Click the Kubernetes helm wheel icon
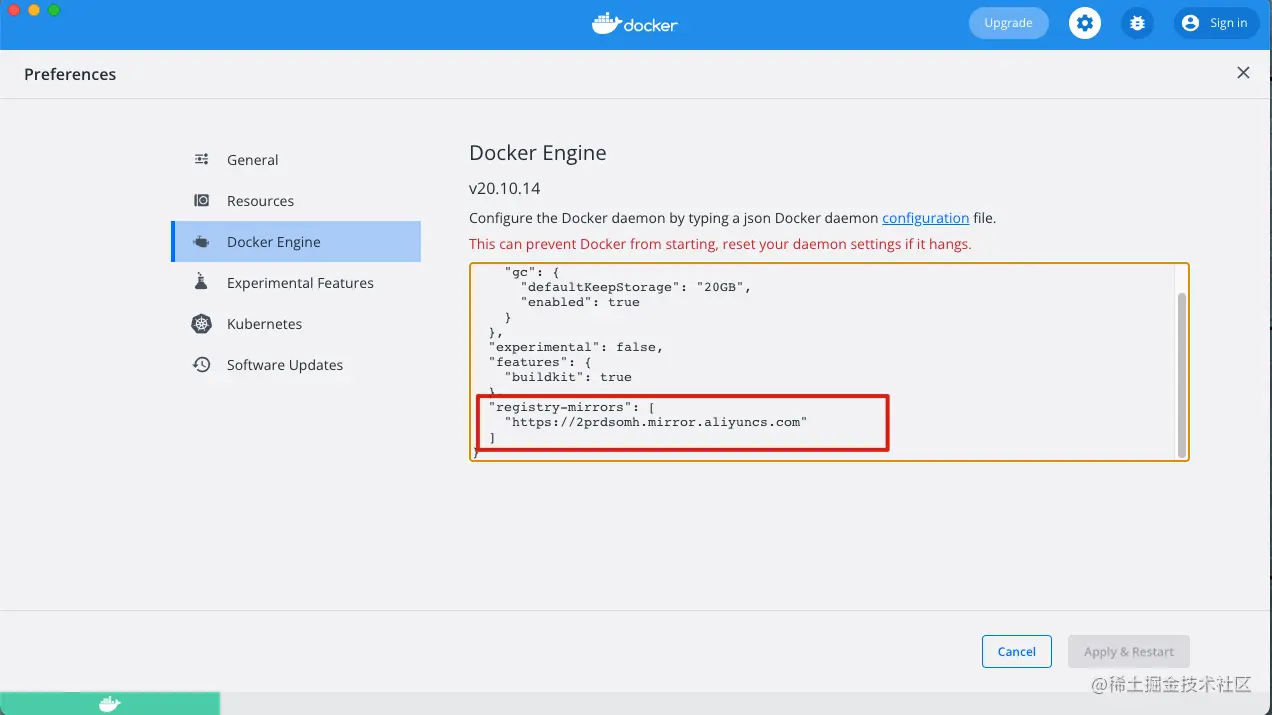The width and height of the screenshot is (1272, 715). [202, 324]
